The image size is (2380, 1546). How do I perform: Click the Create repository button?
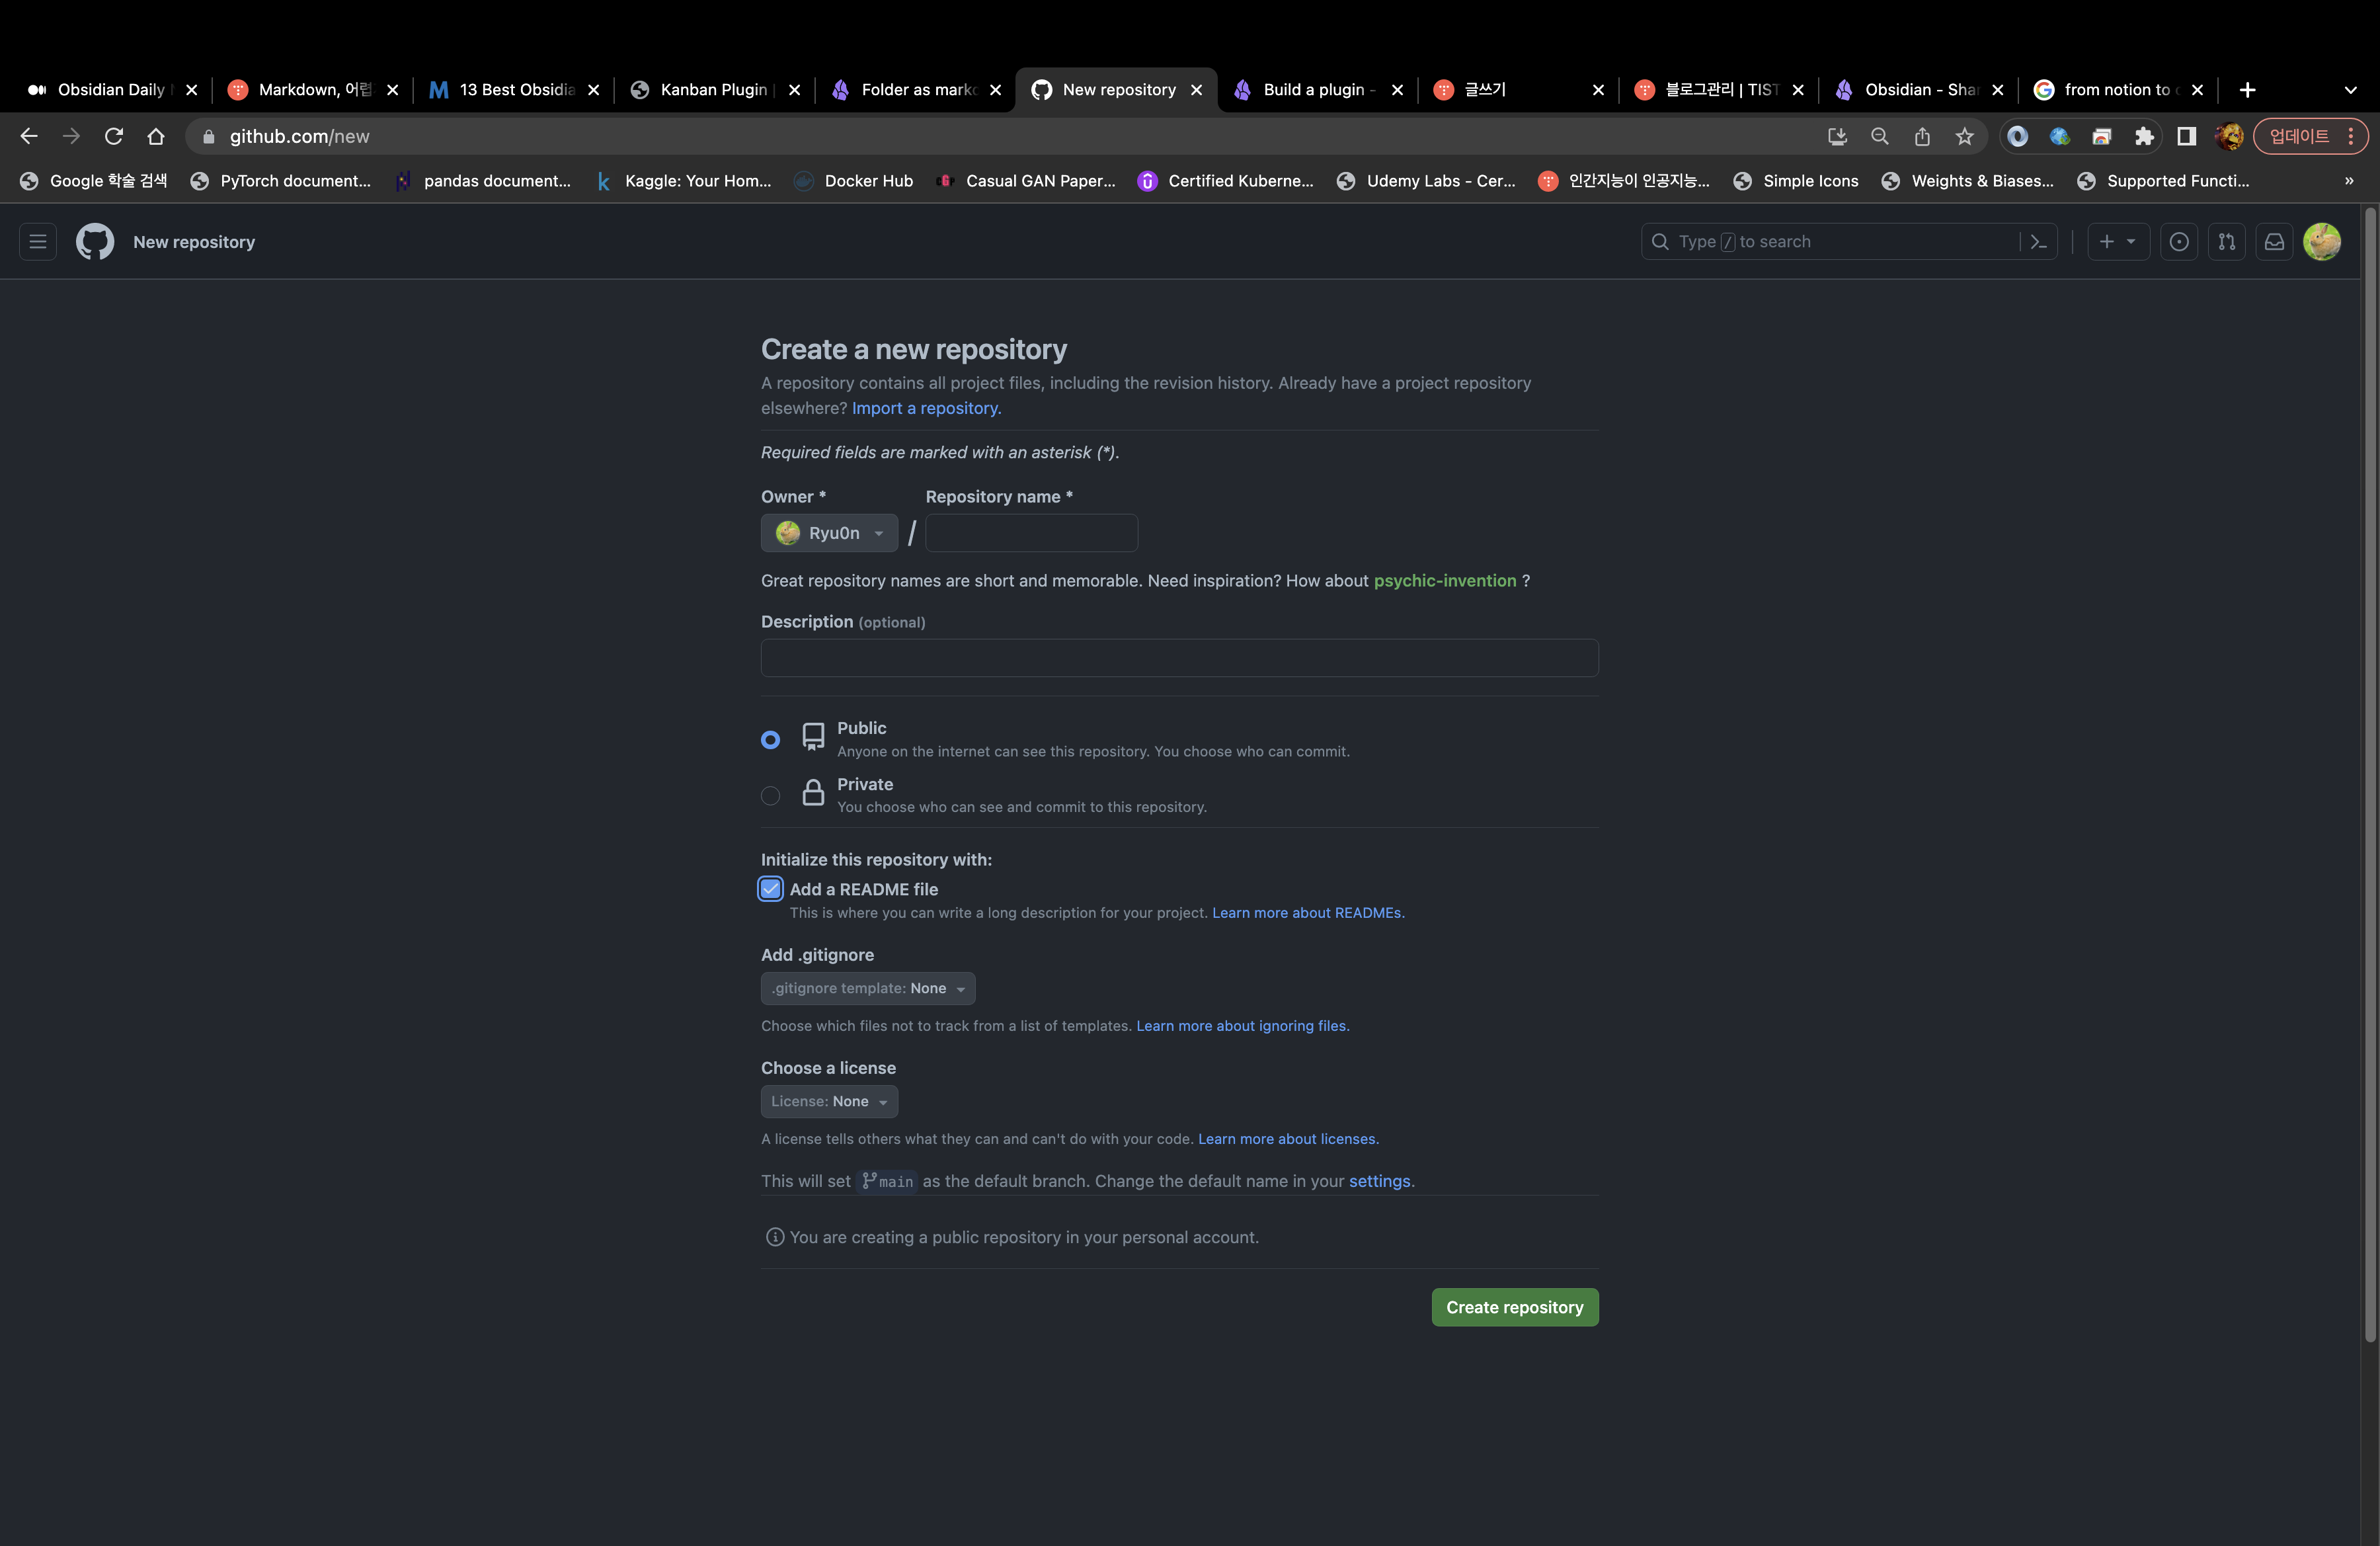1514,1307
